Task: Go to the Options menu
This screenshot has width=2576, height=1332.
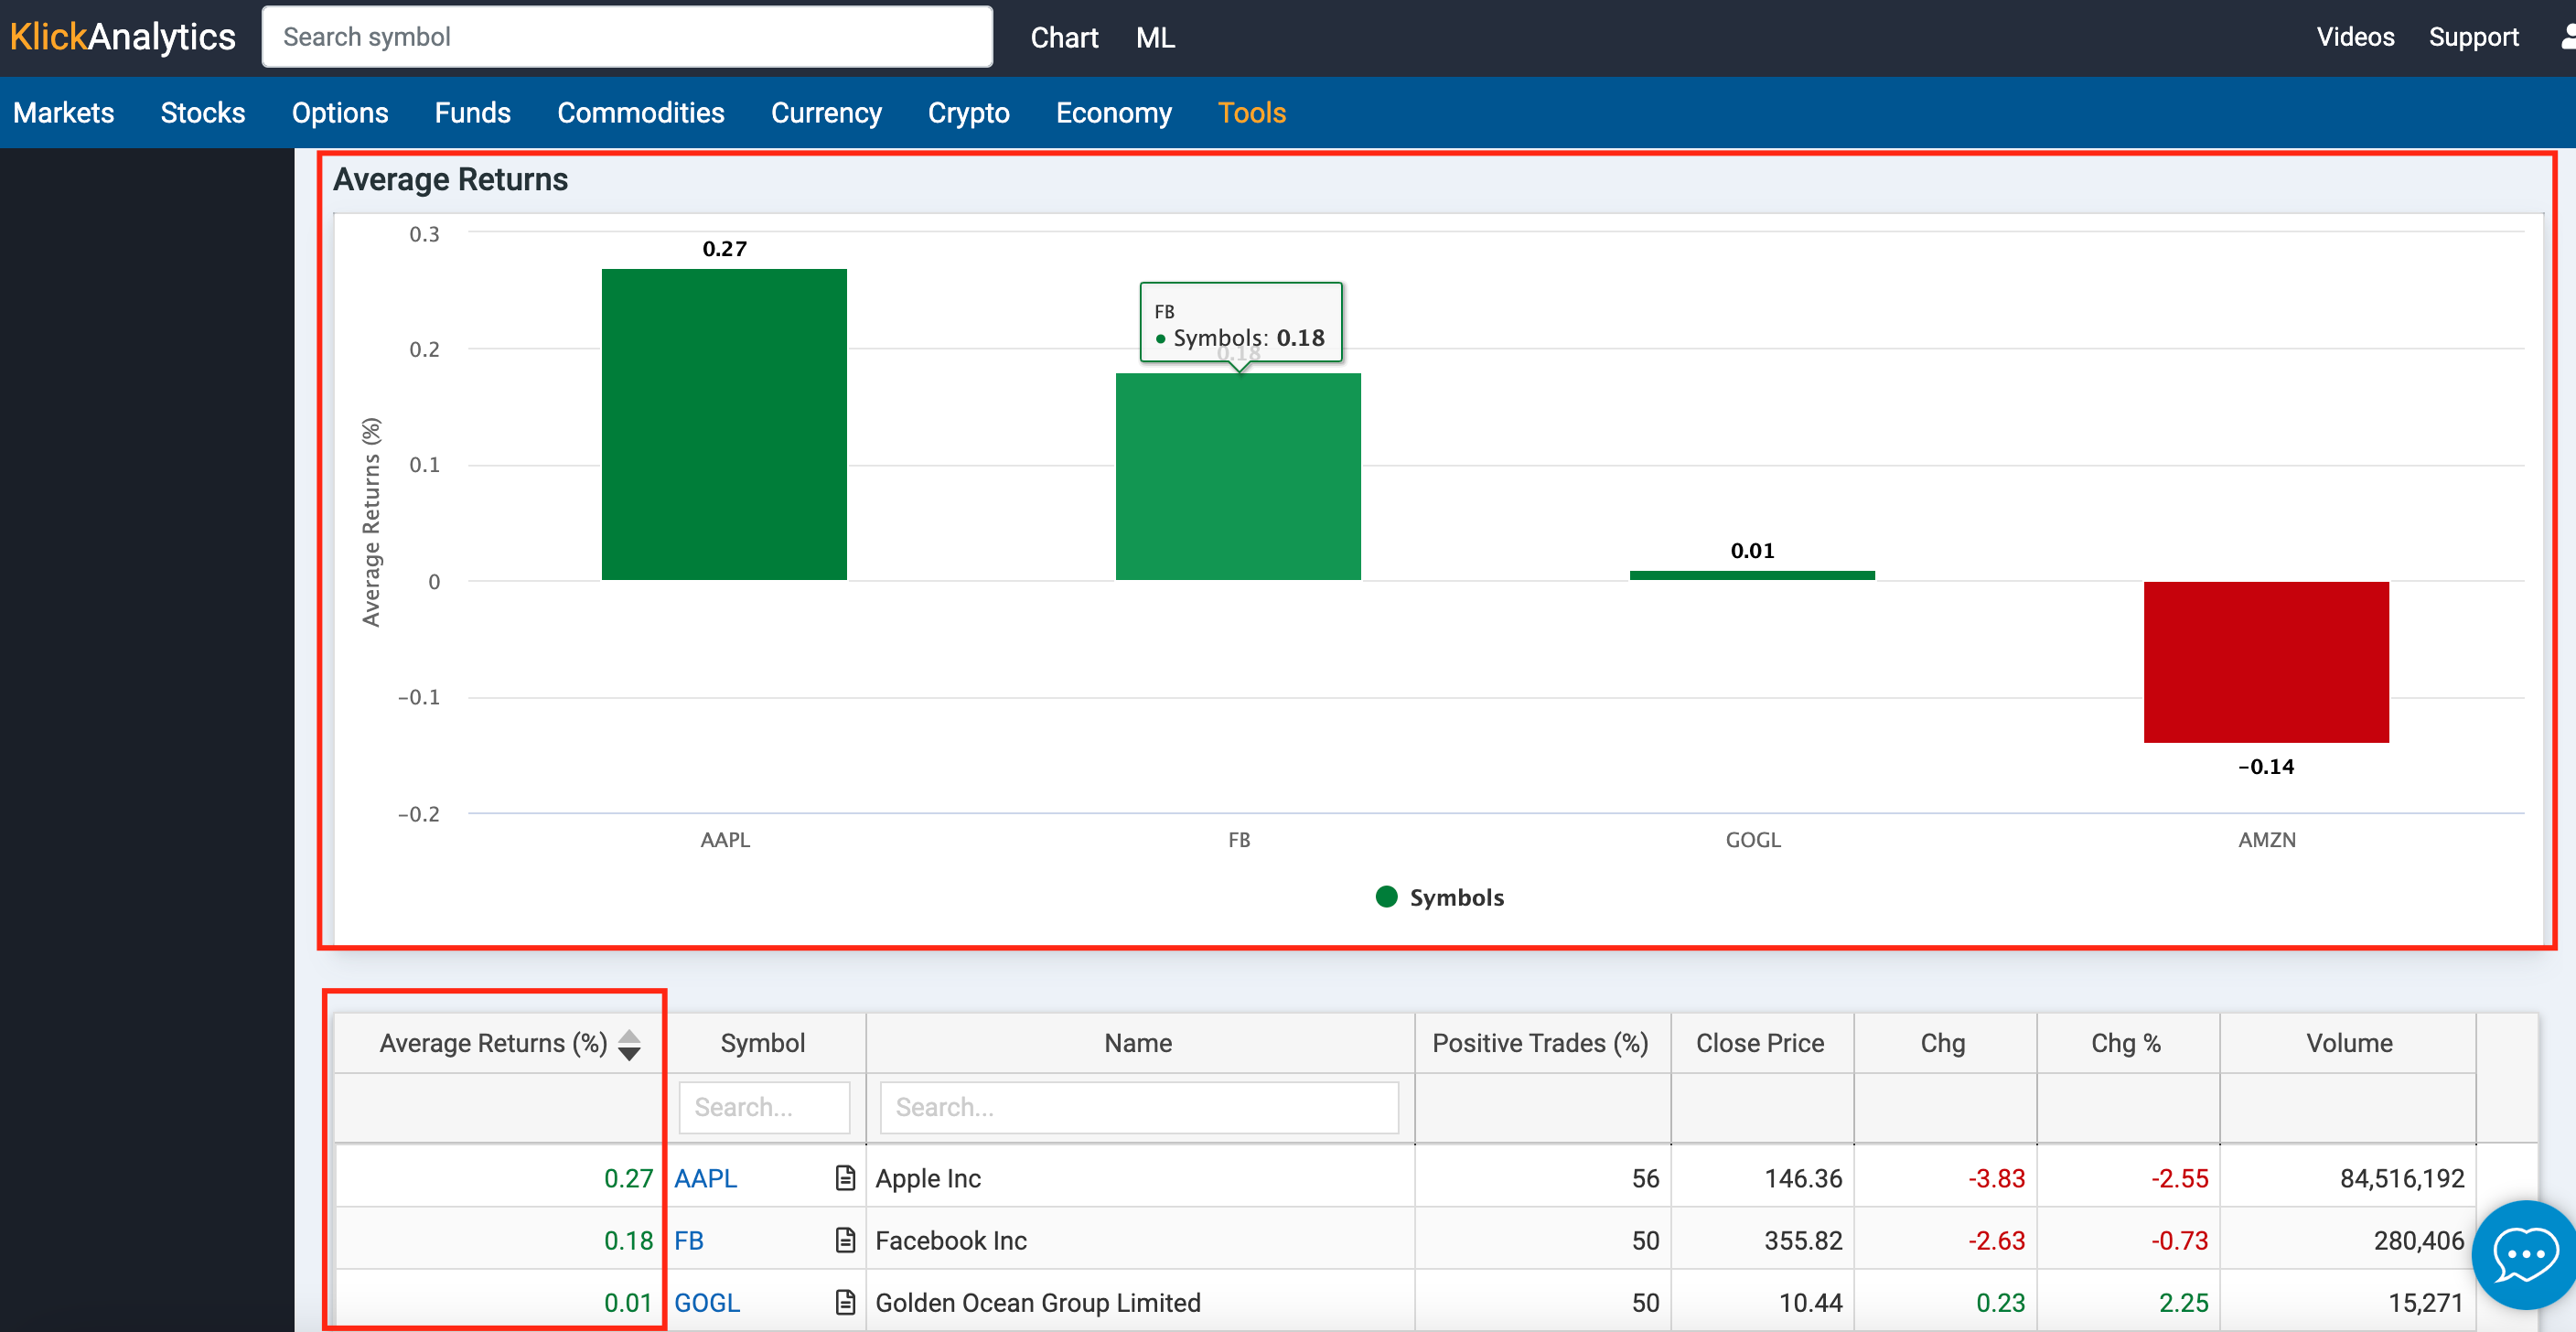Action: pos(340,112)
